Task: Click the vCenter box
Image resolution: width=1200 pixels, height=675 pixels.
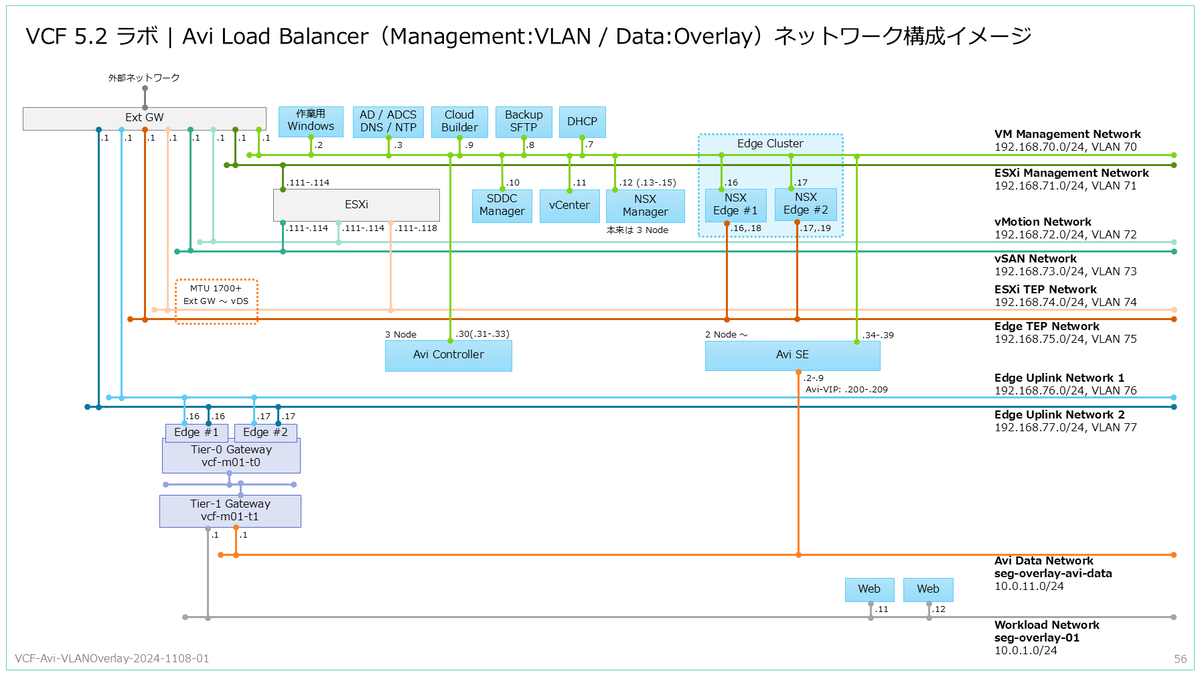Action: tap(569, 205)
